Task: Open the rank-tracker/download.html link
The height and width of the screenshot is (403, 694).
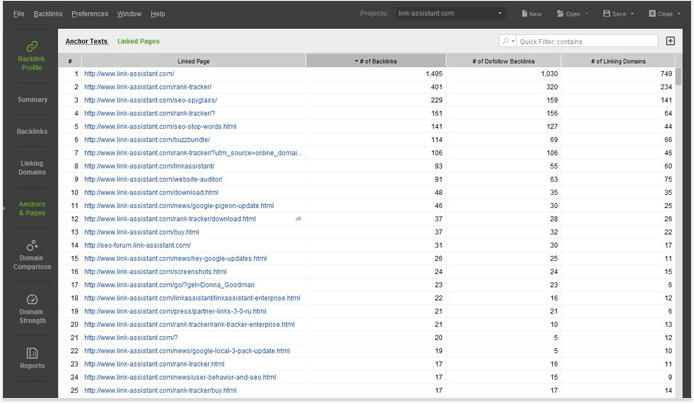Action: point(170,219)
